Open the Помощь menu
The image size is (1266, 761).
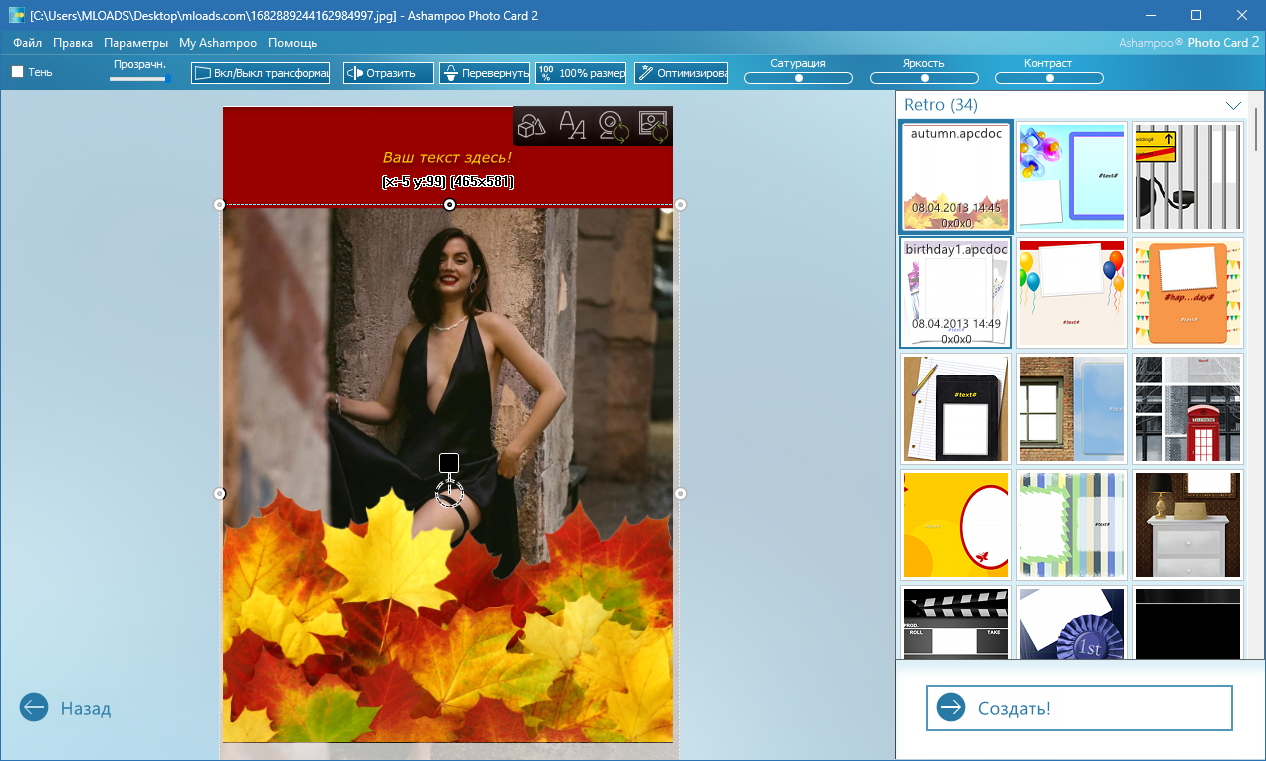pos(292,43)
